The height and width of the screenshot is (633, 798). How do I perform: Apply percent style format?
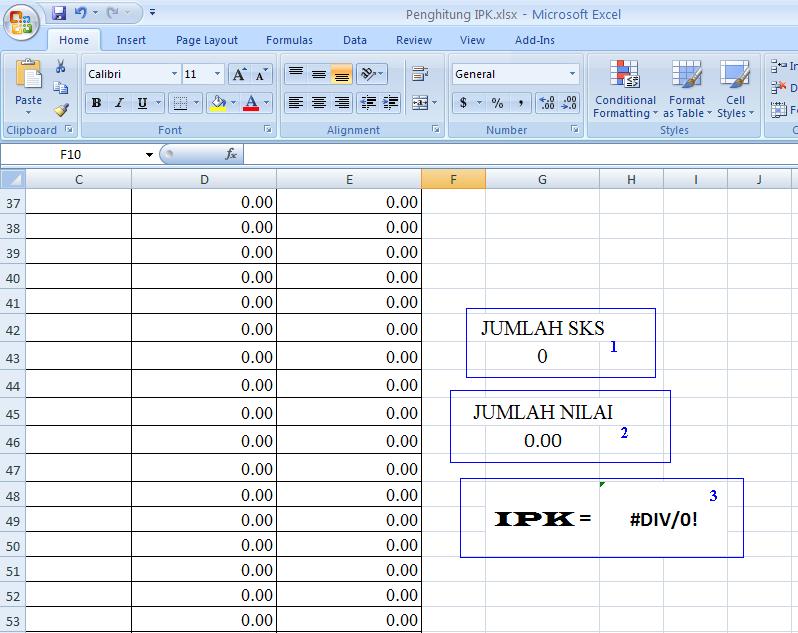pos(497,103)
